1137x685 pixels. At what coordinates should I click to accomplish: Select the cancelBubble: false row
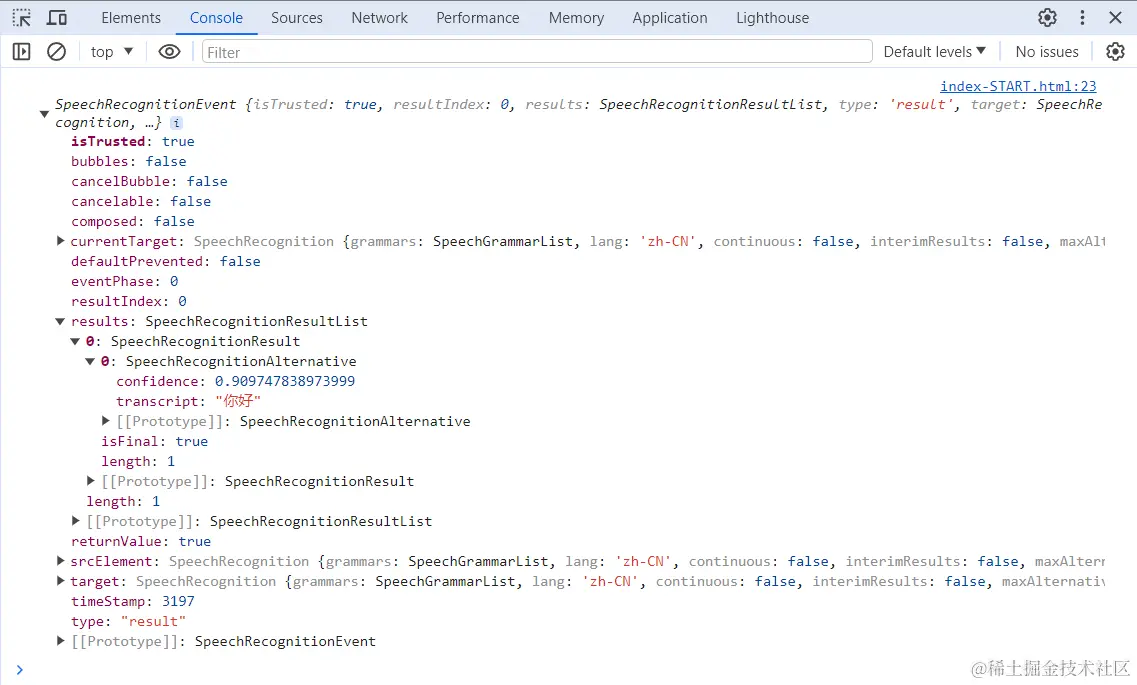tap(149, 181)
